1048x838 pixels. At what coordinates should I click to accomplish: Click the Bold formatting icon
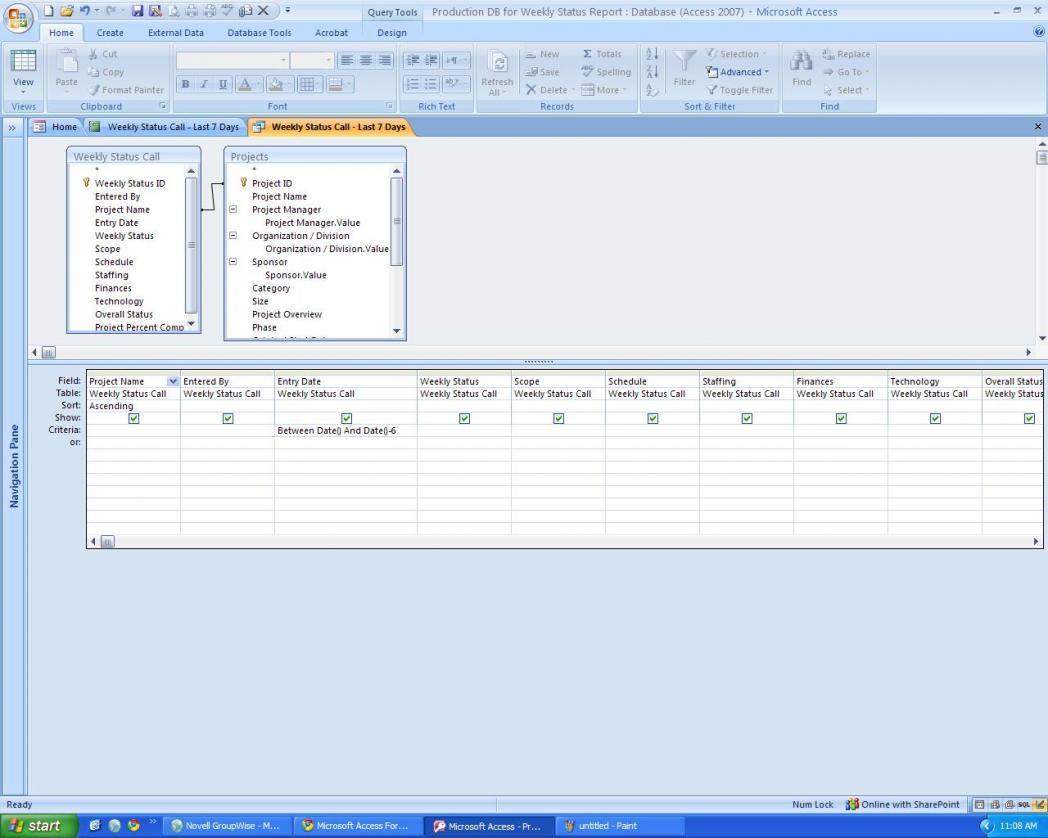pos(185,84)
